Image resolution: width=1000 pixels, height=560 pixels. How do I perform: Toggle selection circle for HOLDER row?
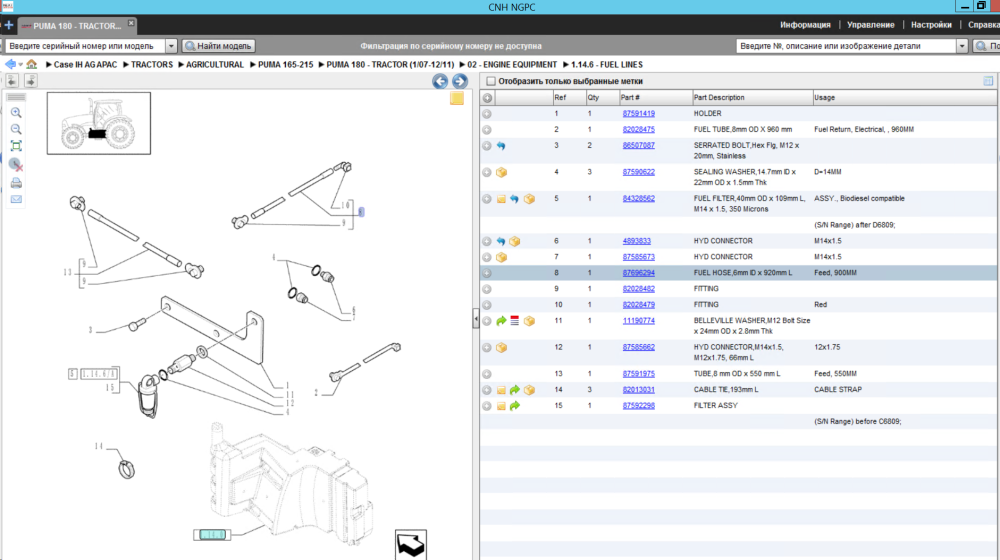point(487,114)
